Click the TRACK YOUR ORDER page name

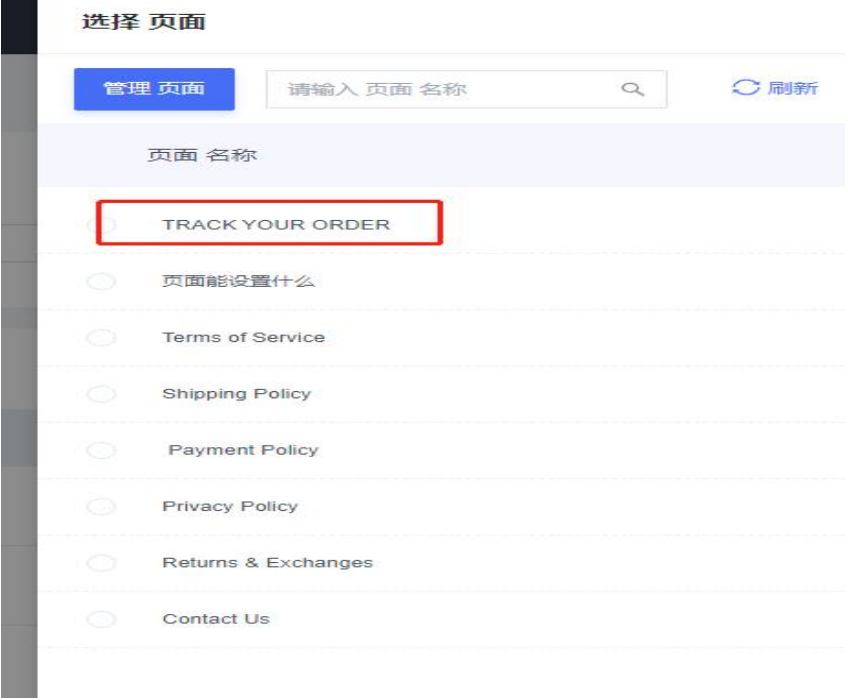click(276, 225)
